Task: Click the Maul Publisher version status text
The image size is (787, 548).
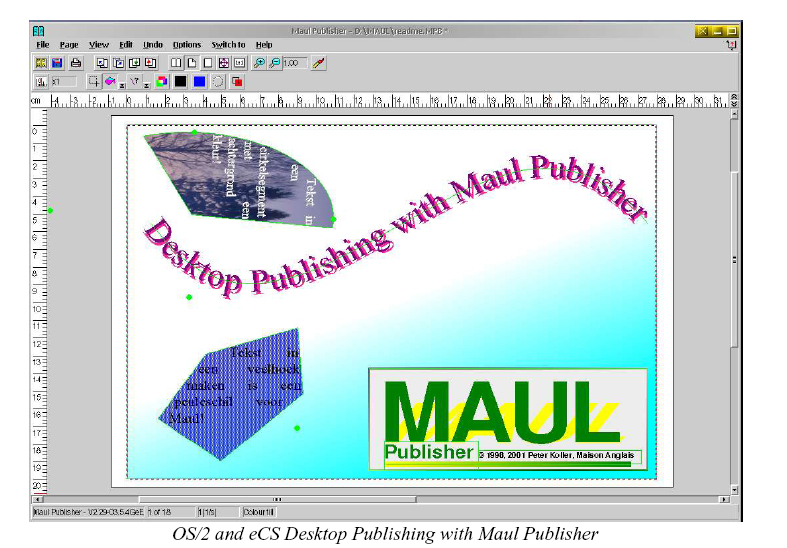Action: coord(88,512)
